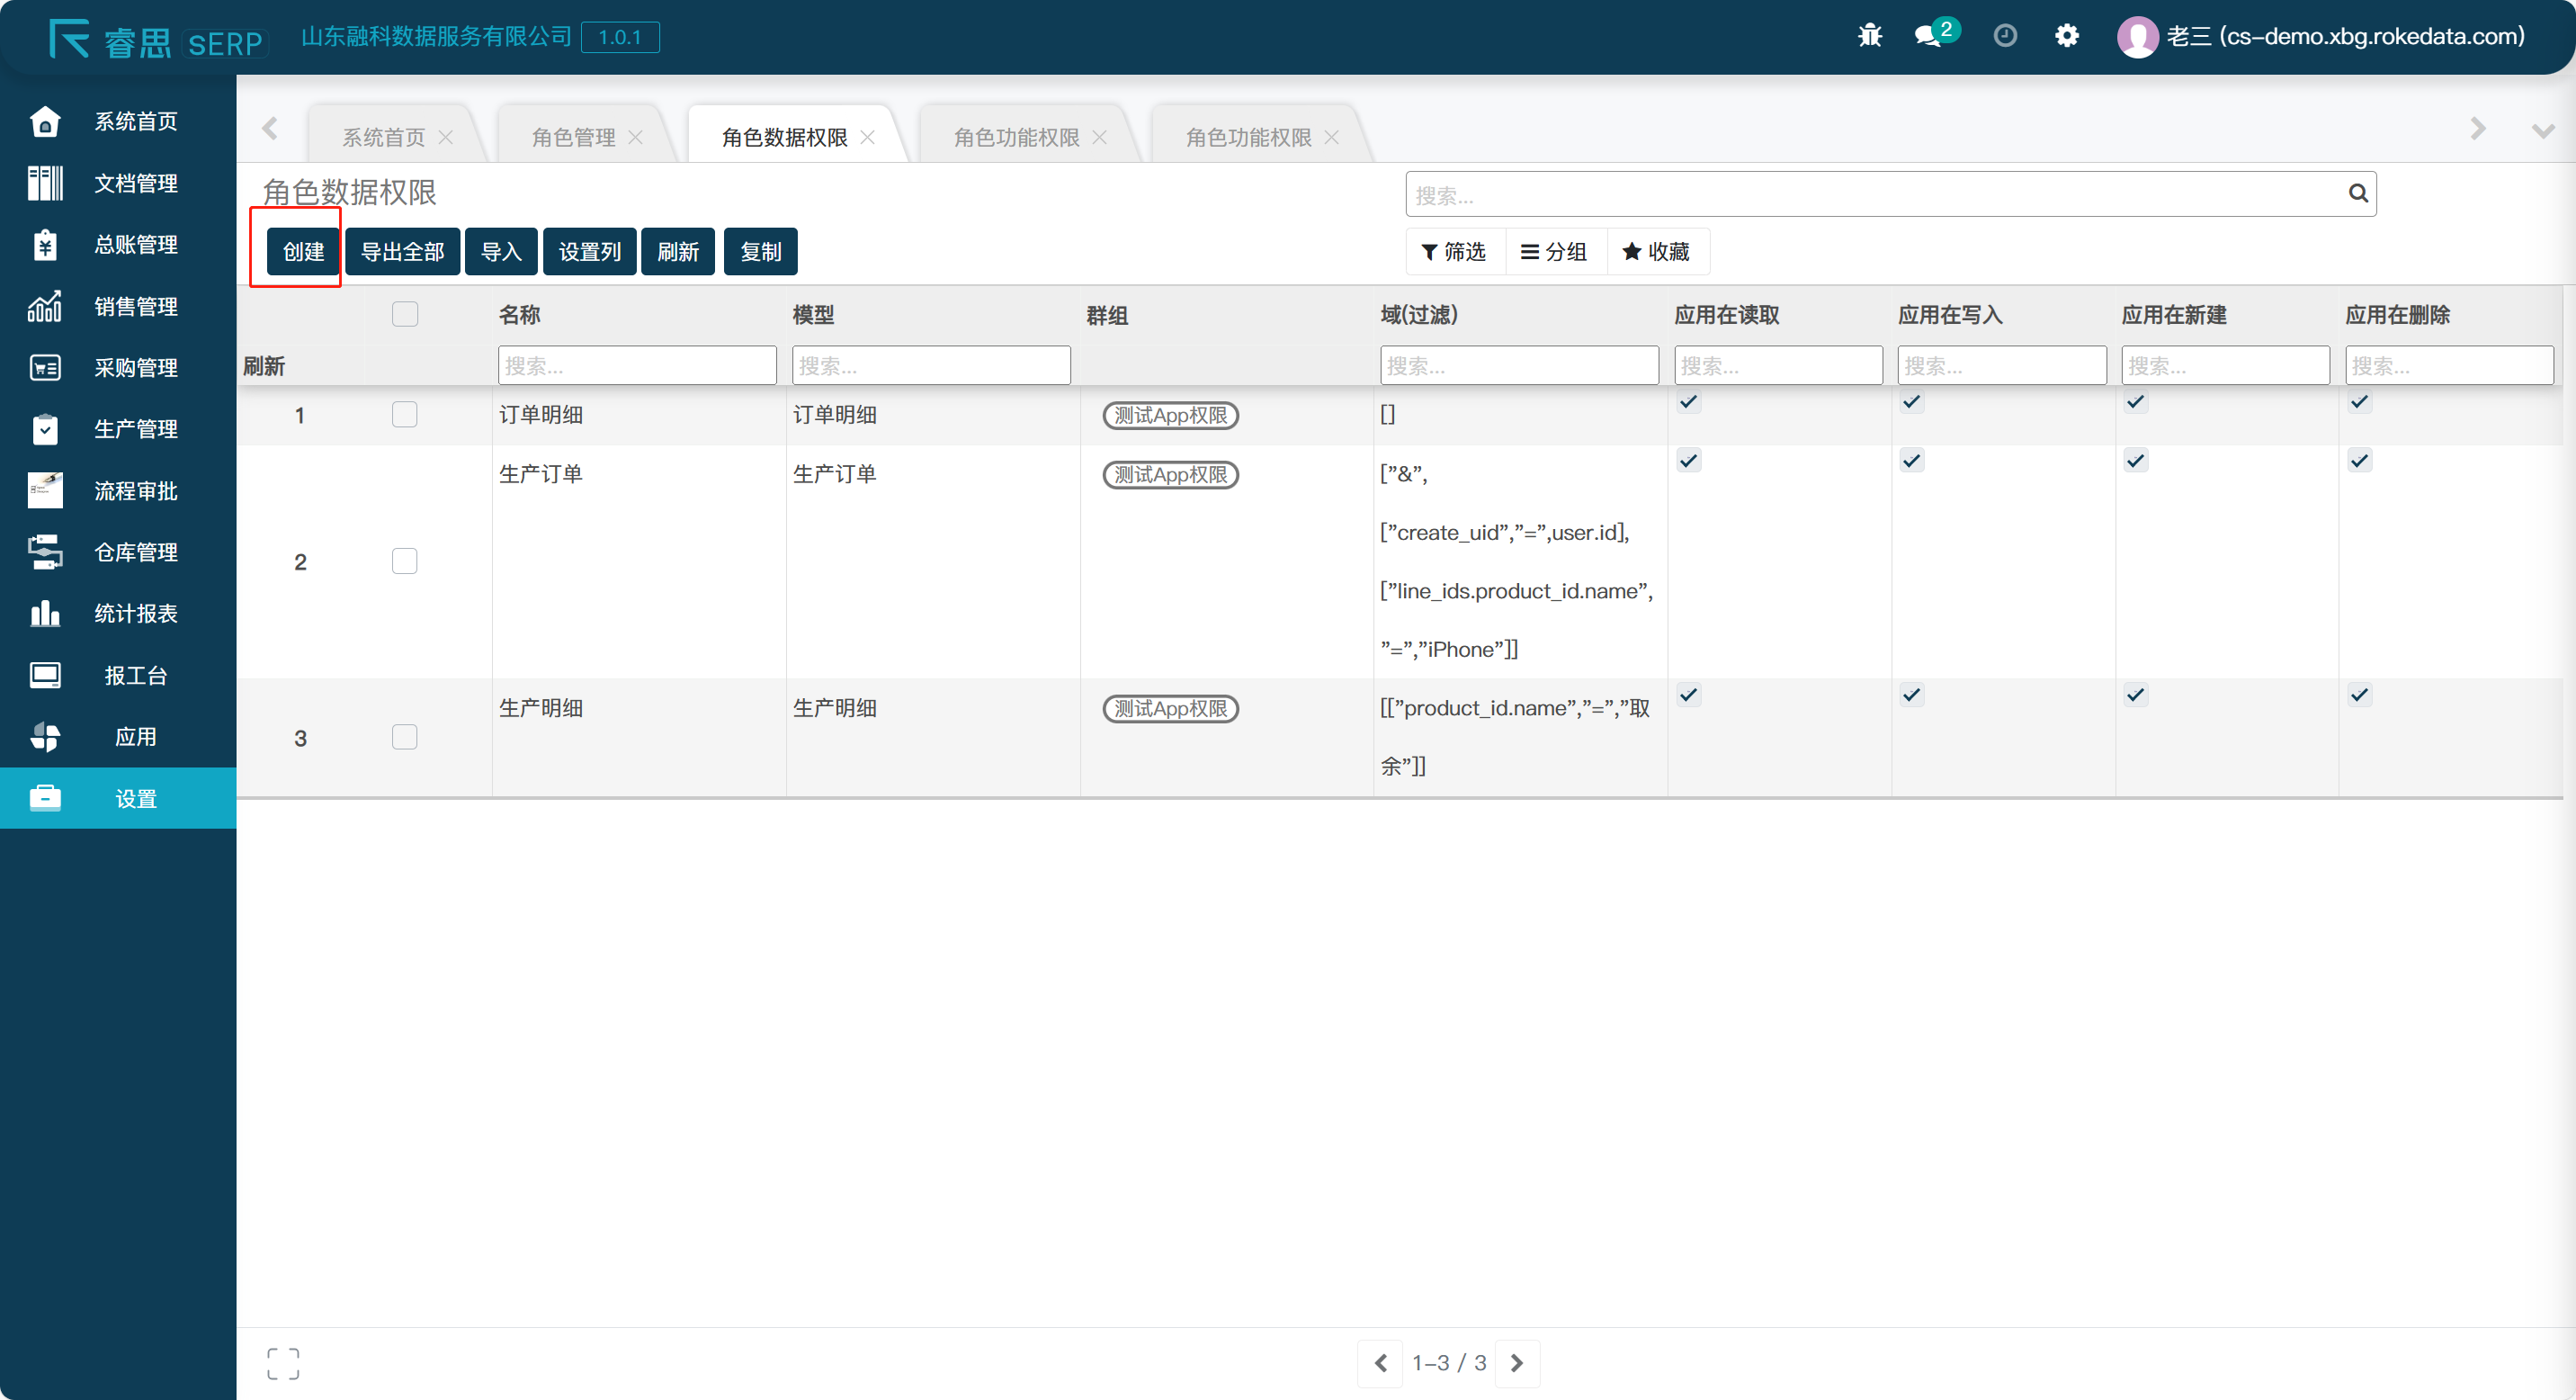The image size is (2576, 1400).
Task: Switch to the 系统首页 tab
Action: tap(383, 138)
